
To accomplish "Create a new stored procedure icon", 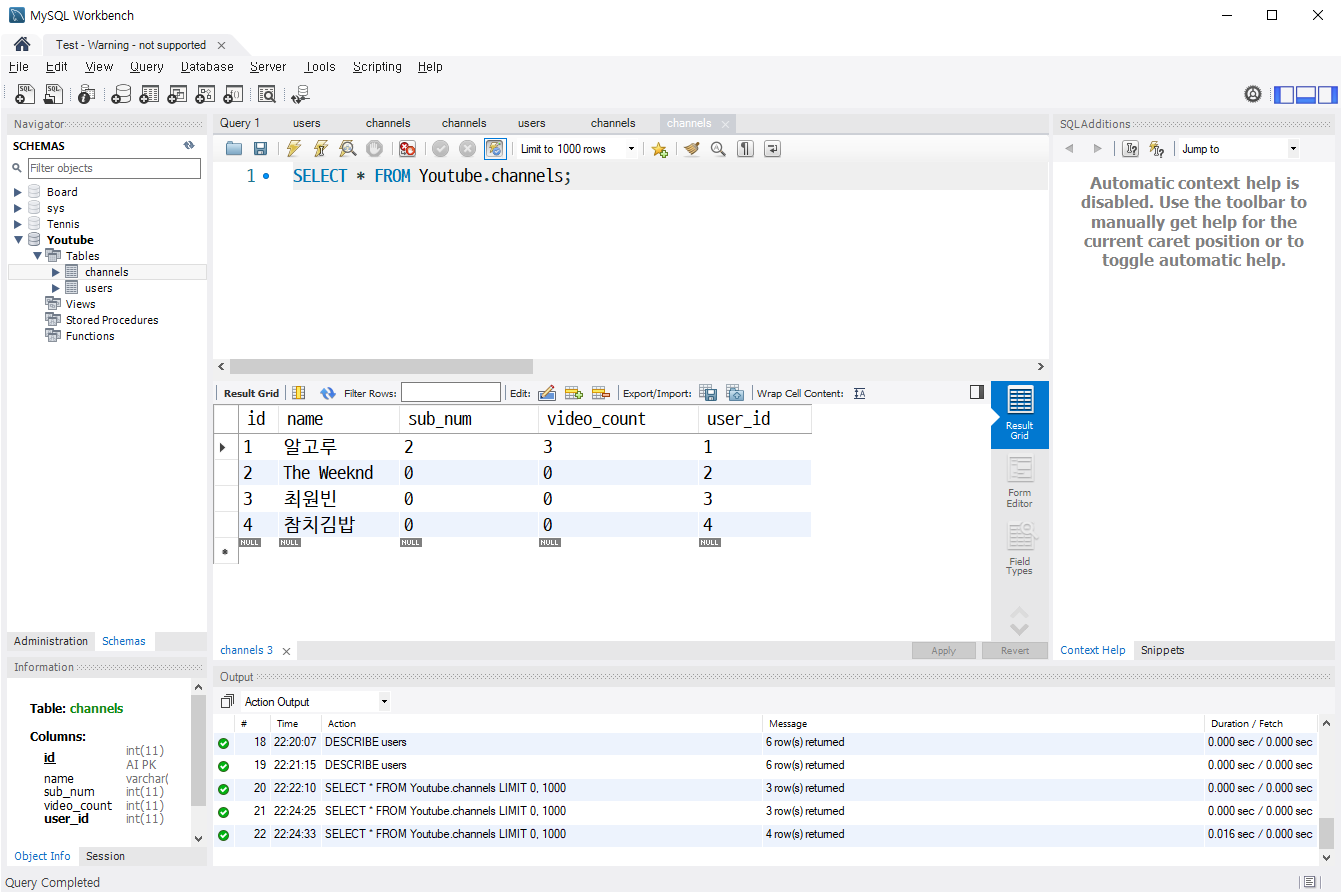I will pos(205,94).
